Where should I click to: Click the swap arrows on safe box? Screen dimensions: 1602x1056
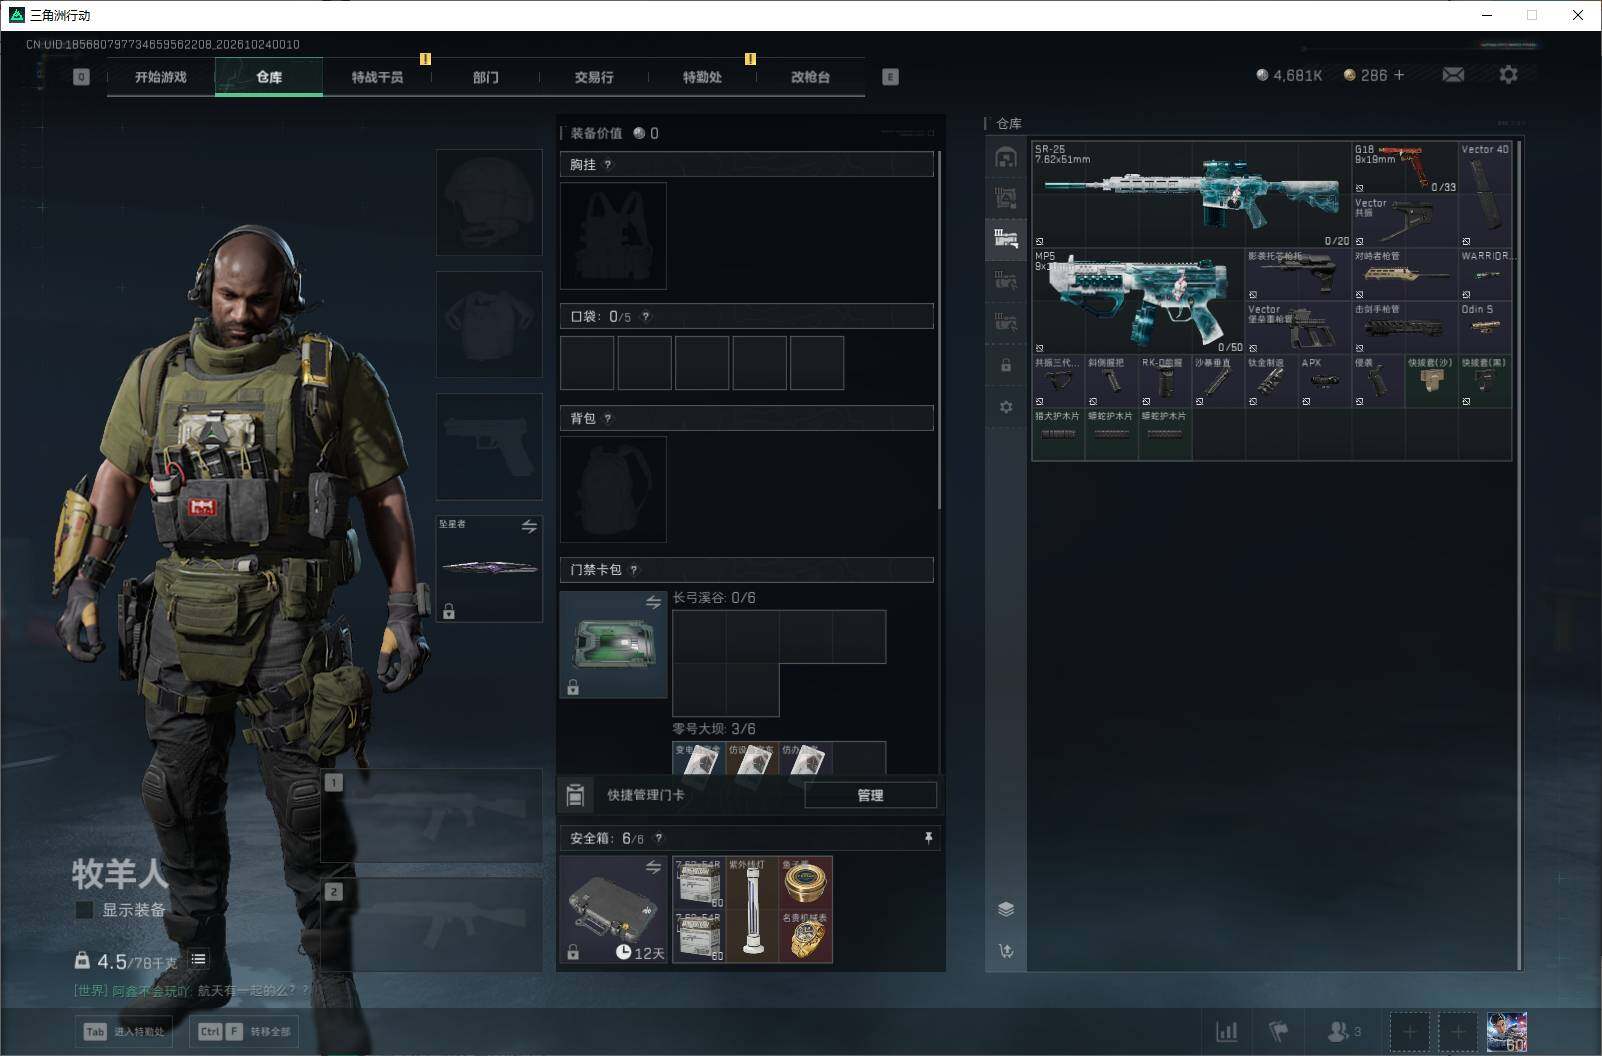click(653, 867)
